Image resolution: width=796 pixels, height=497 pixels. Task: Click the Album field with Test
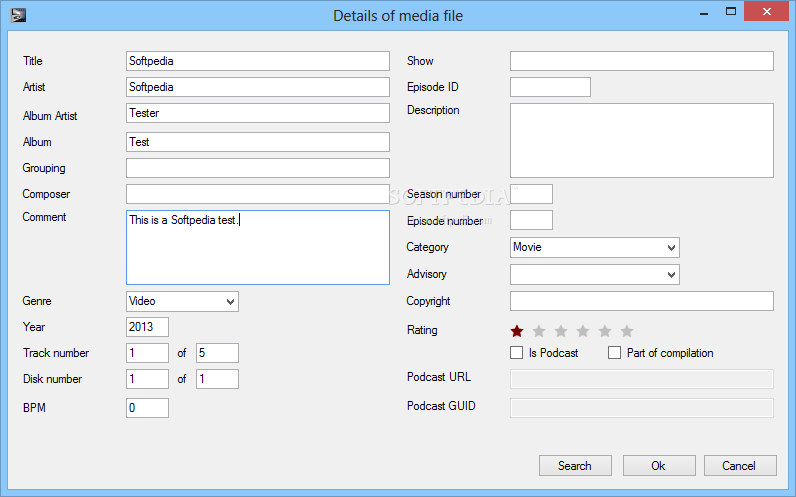point(258,142)
